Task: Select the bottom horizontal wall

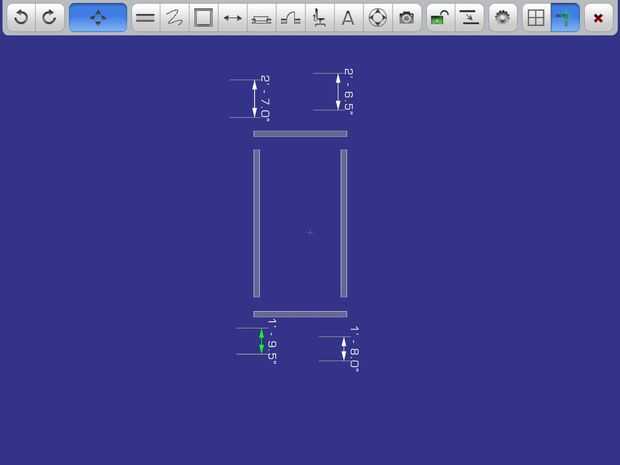Action: point(300,314)
